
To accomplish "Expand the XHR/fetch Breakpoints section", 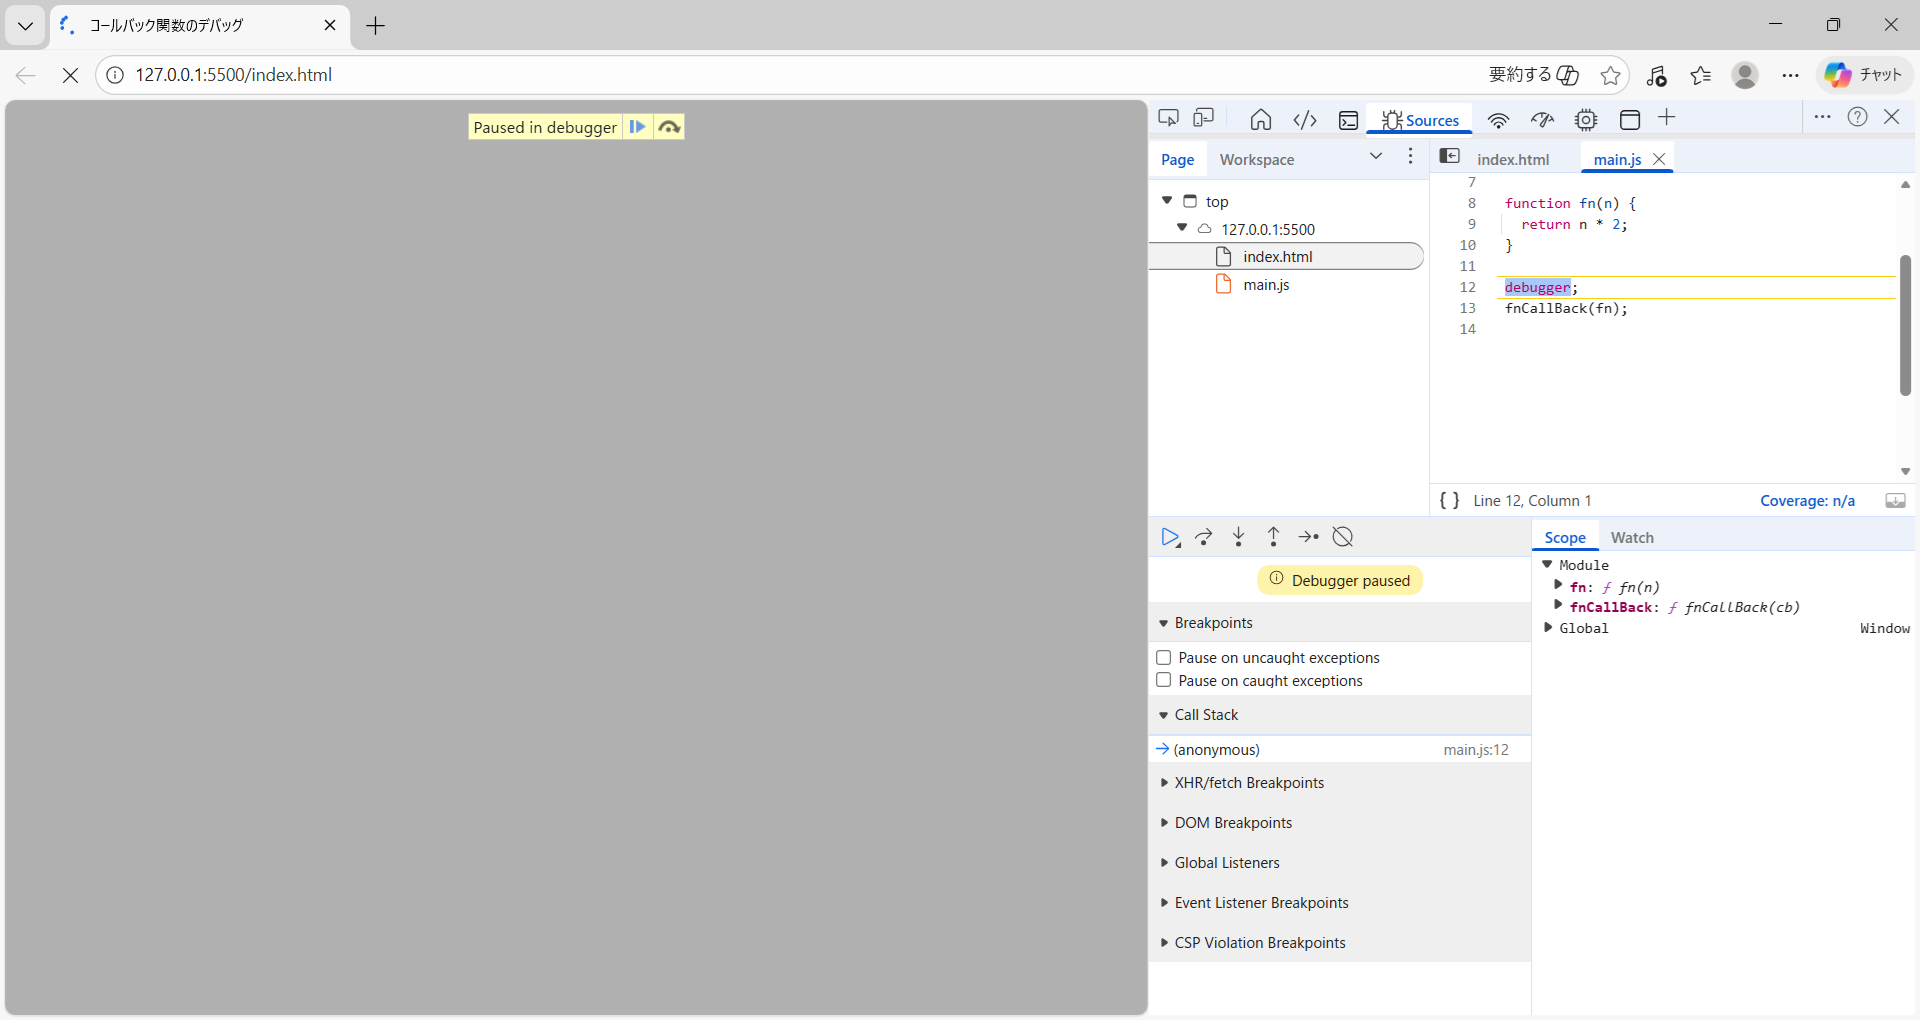I will [x=1249, y=783].
